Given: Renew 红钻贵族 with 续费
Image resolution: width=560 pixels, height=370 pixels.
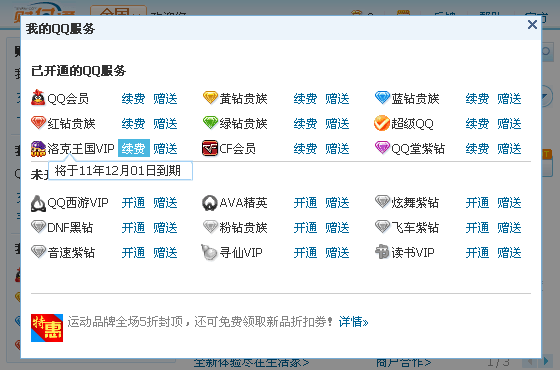Looking at the screenshot, I should 133,124.
